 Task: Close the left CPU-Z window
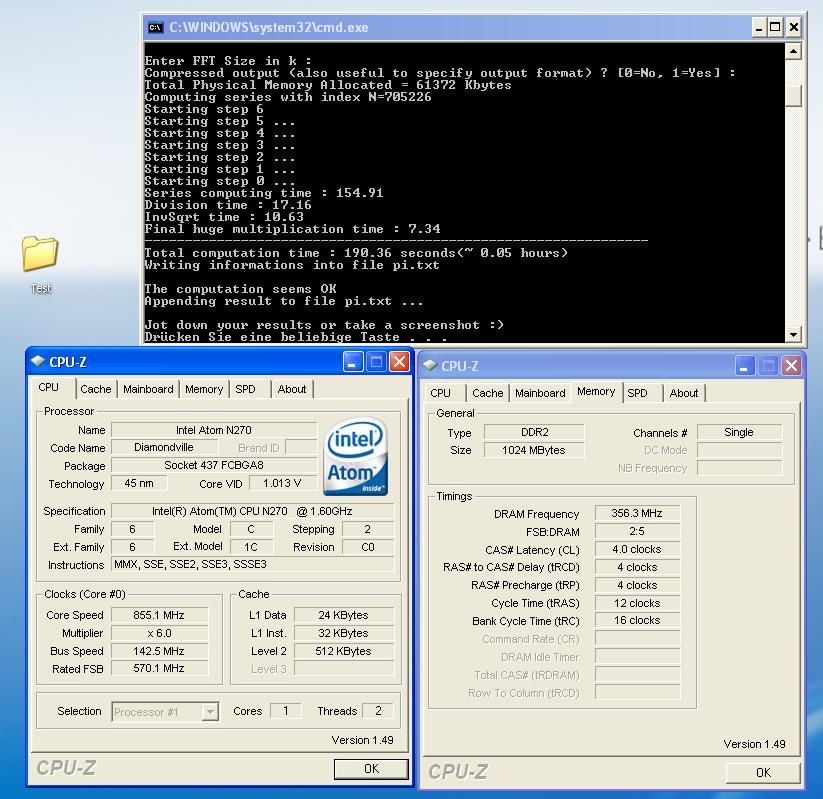(x=399, y=362)
